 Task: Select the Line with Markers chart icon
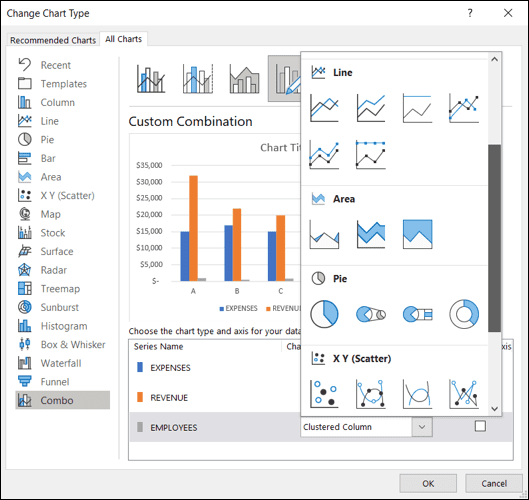[464, 108]
